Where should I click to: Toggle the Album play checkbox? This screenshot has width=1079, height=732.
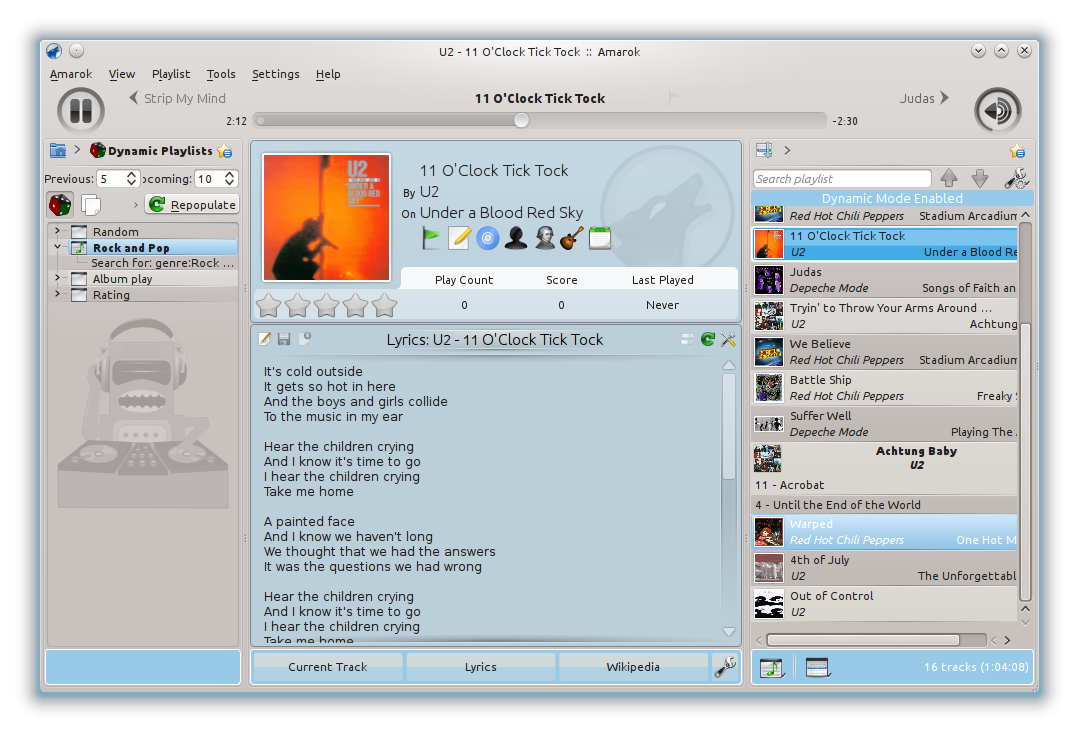pos(79,279)
